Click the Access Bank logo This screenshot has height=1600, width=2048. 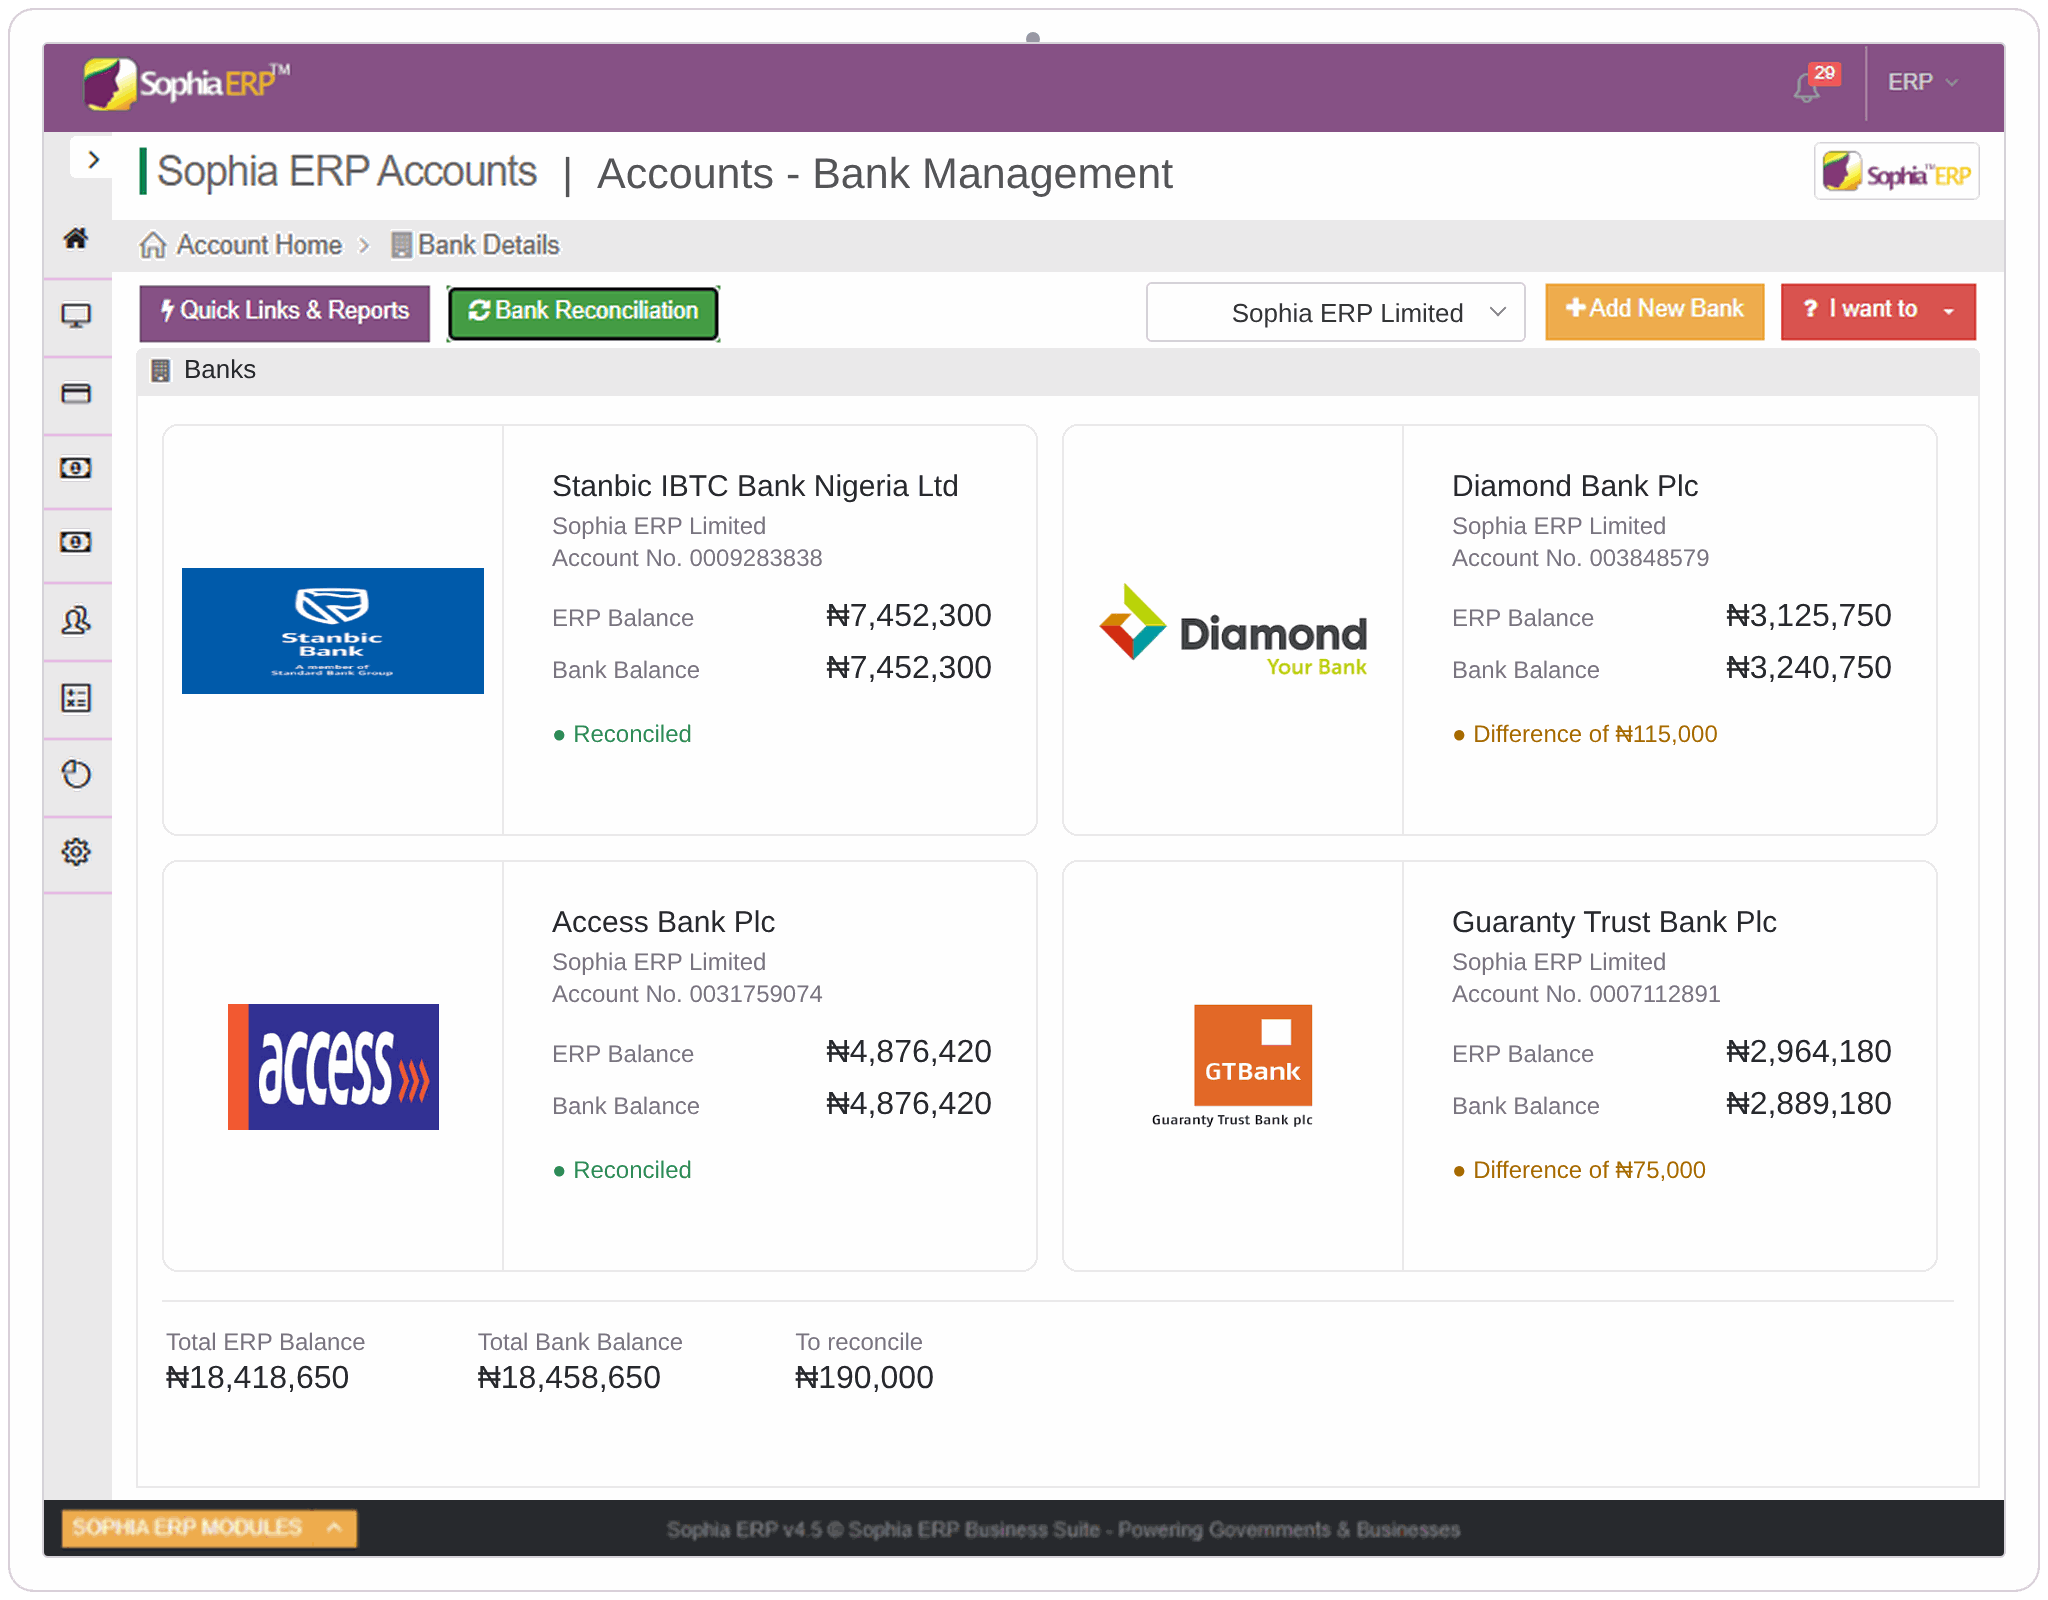[333, 1067]
